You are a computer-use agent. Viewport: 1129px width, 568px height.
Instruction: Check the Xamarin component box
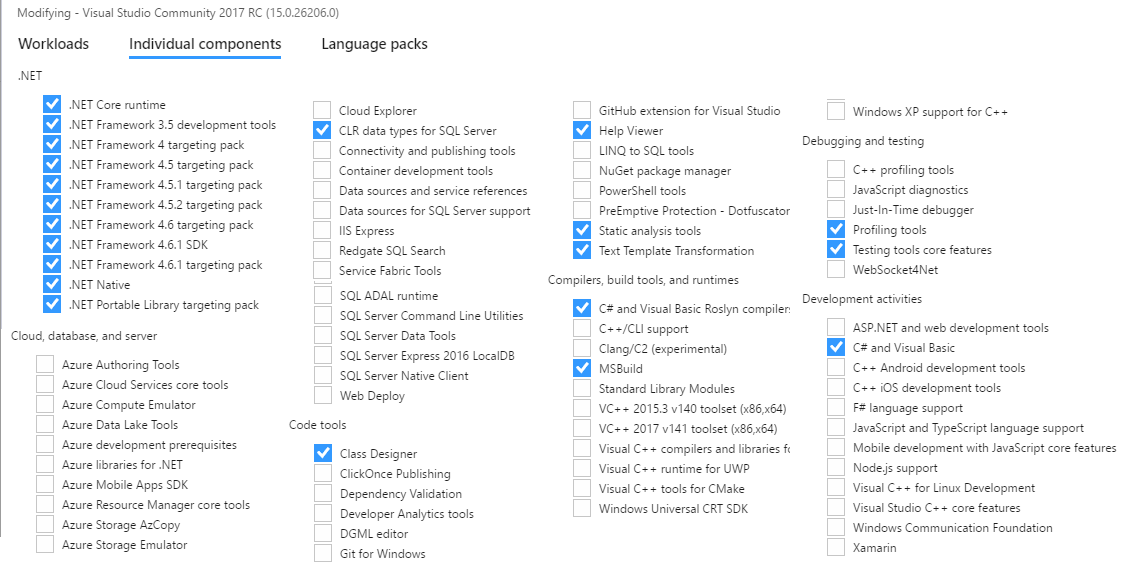(x=836, y=547)
